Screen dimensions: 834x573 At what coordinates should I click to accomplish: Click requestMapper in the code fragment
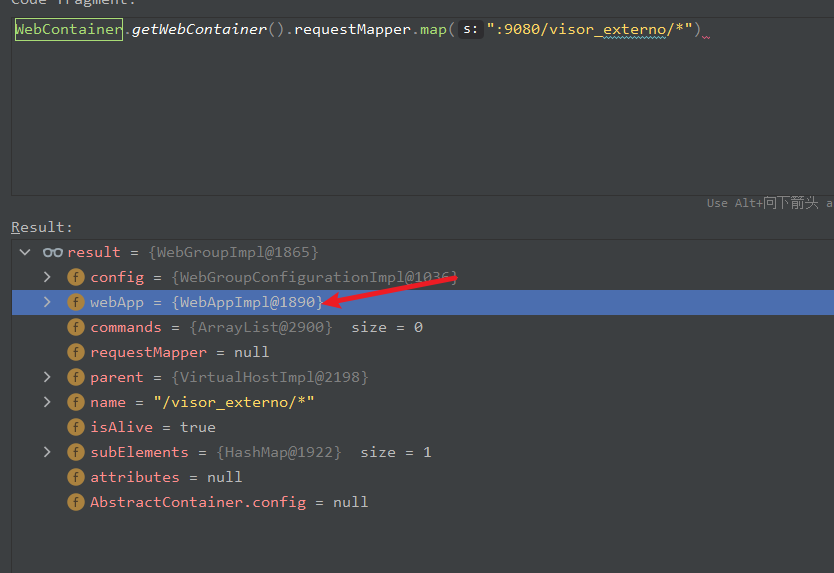(x=352, y=29)
